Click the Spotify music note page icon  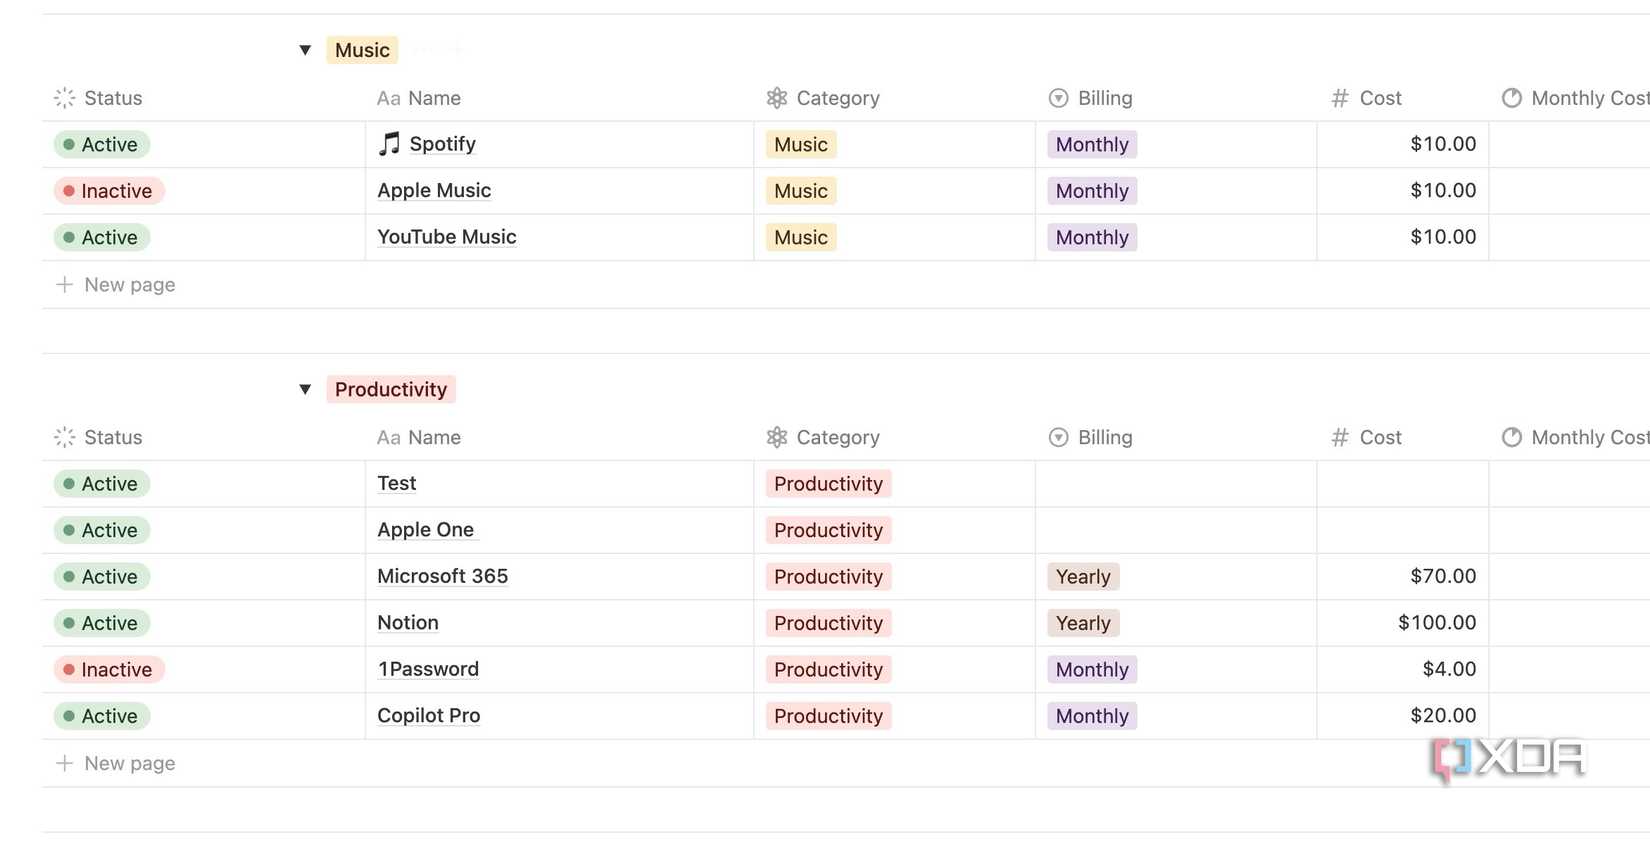point(389,144)
